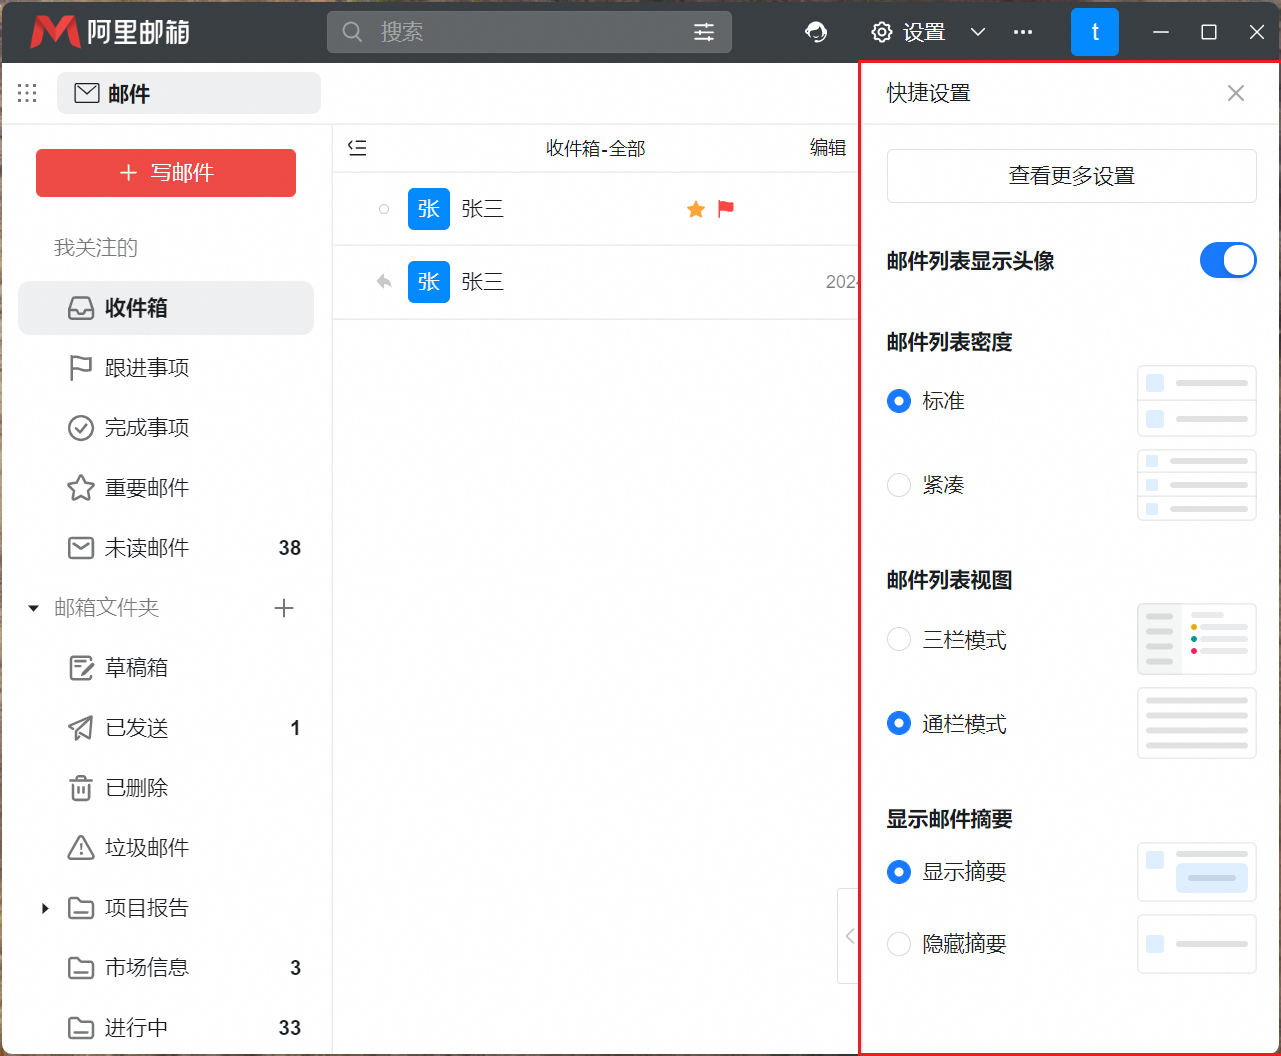Click the 通栏模式 layout thumbnail
The width and height of the screenshot is (1281, 1056).
[1197, 723]
